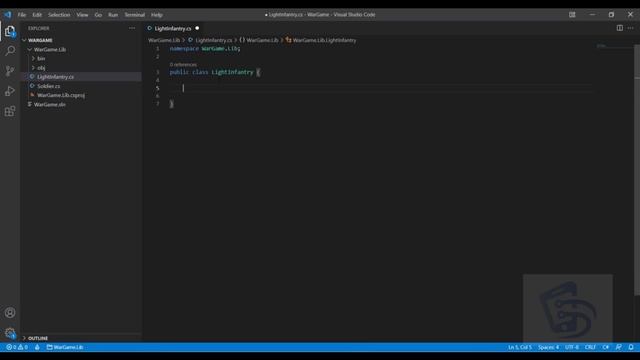The width and height of the screenshot is (640, 360).
Task: Click the VS Code logo icon
Action: tap(8, 15)
